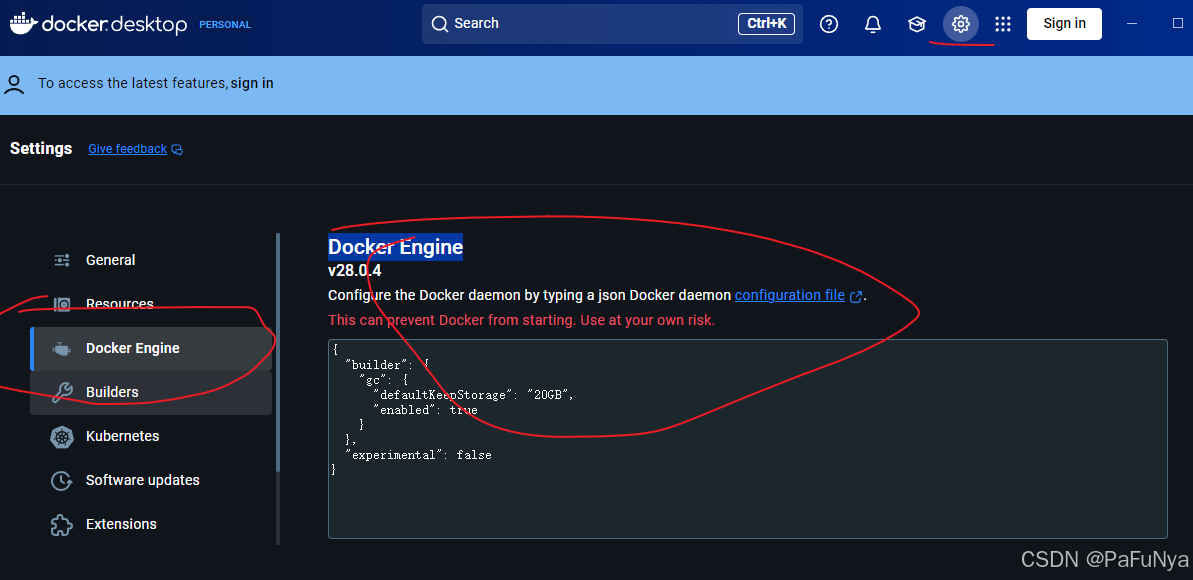Click the external link icon after configuration file
This screenshot has width=1193, height=580.
pyautogui.click(x=856, y=296)
